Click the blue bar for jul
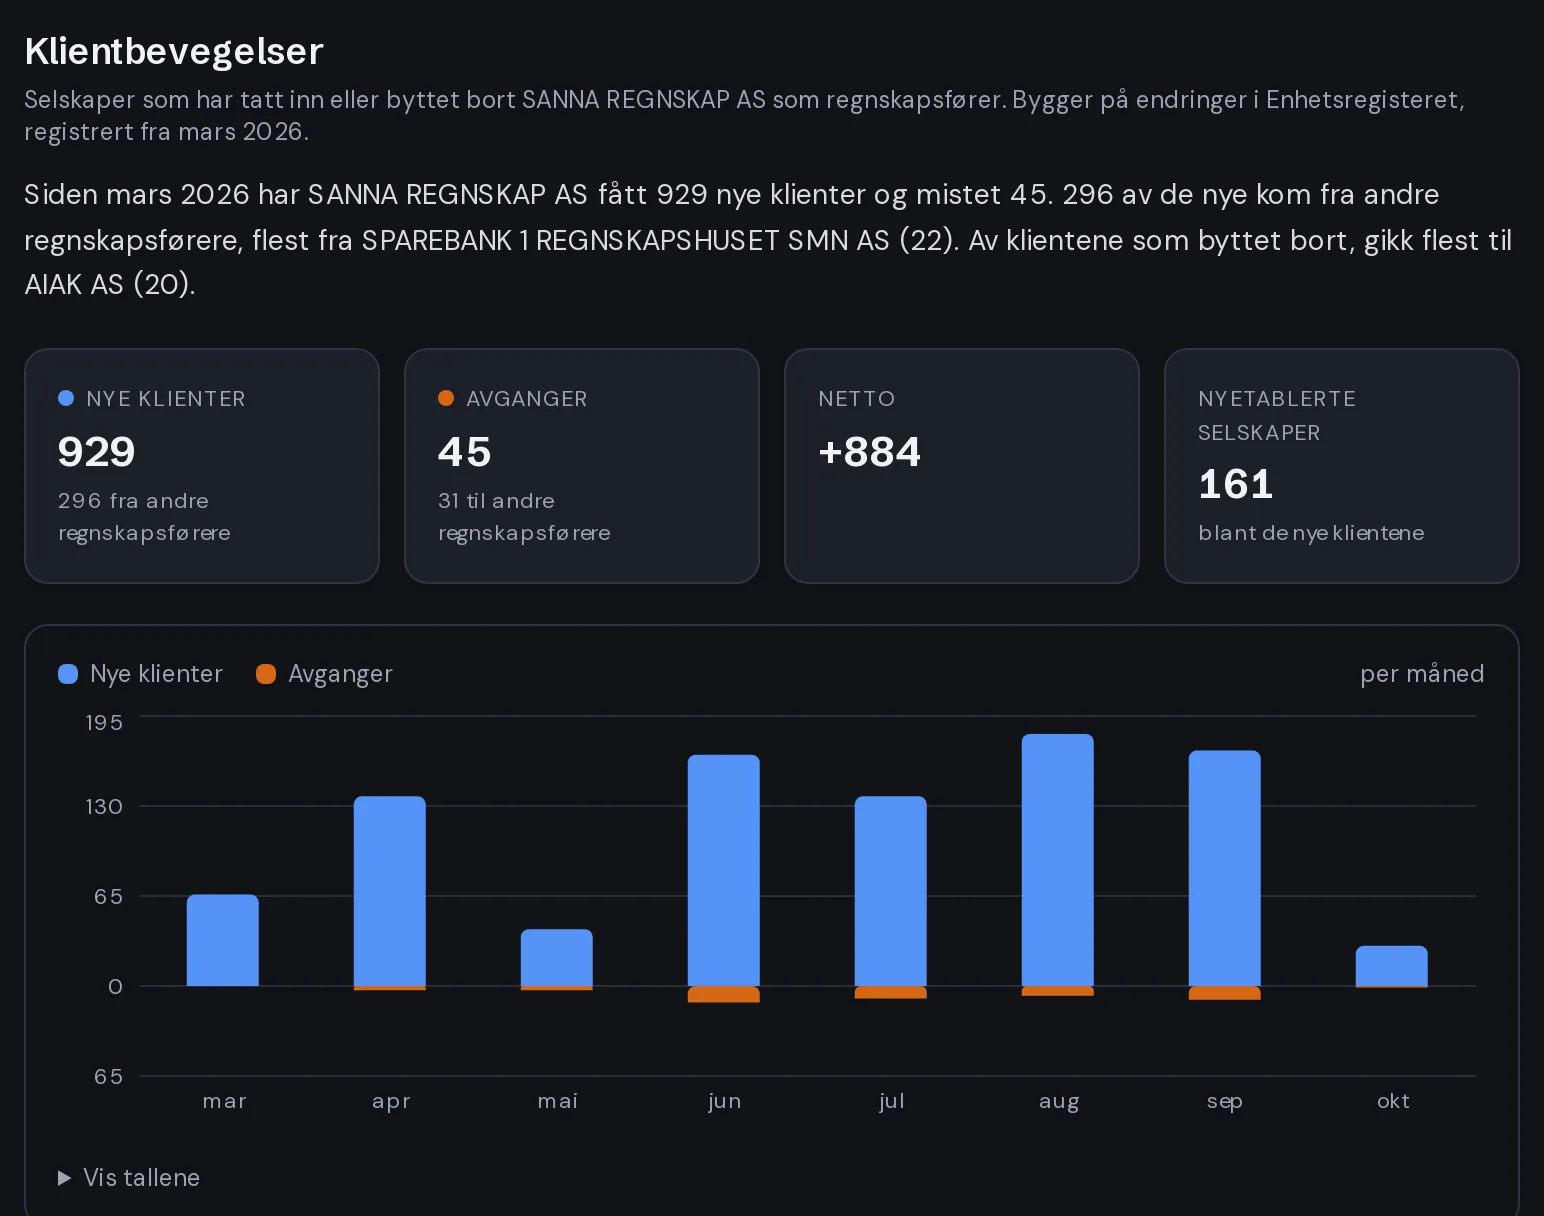Image resolution: width=1544 pixels, height=1216 pixels. (x=891, y=891)
